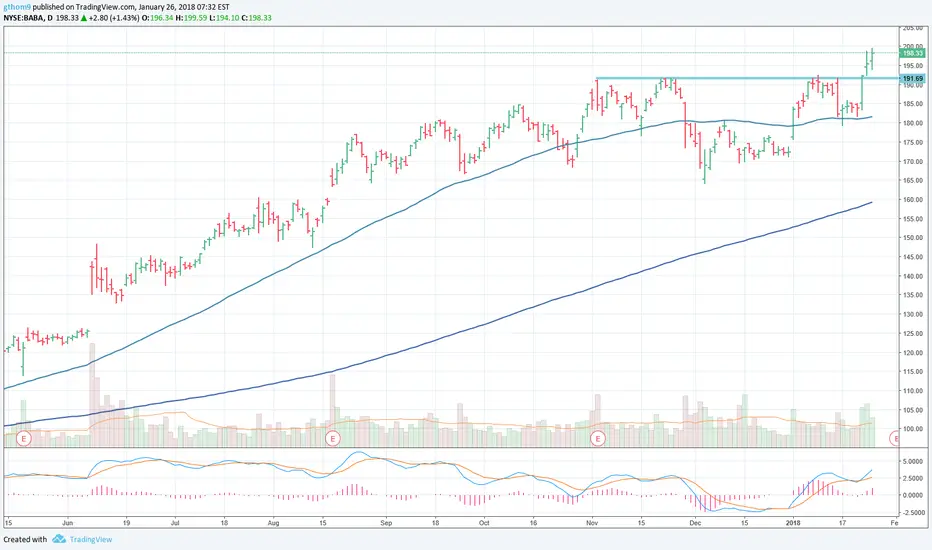The width and height of the screenshot is (932, 550).
Task: Click the Oct date label
Action: [484, 523]
